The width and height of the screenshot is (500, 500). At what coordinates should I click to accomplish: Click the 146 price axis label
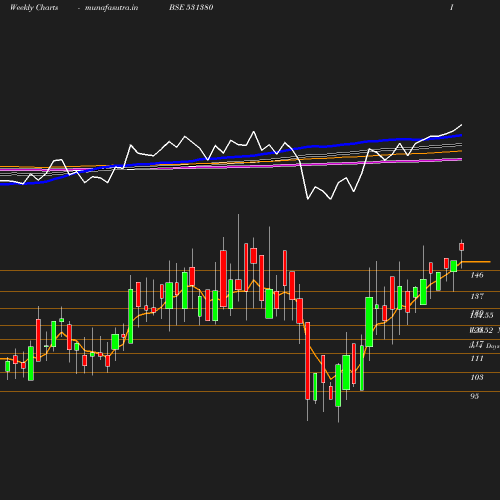[477, 275]
